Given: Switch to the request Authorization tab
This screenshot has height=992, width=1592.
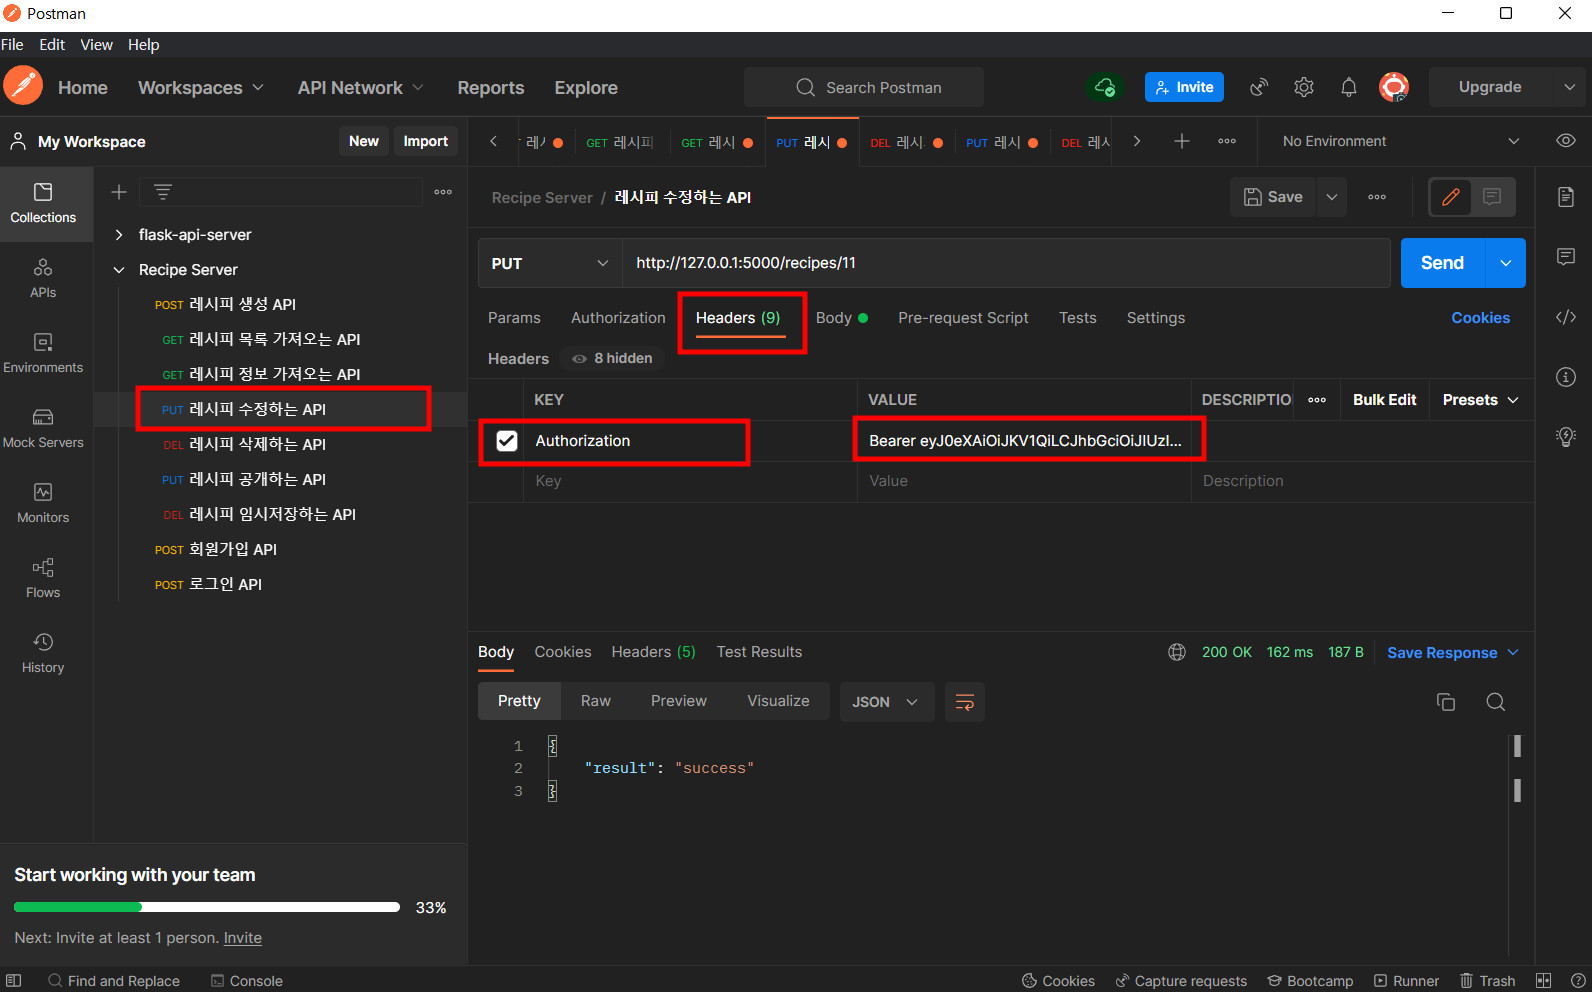Looking at the screenshot, I should click(x=618, y=318).
